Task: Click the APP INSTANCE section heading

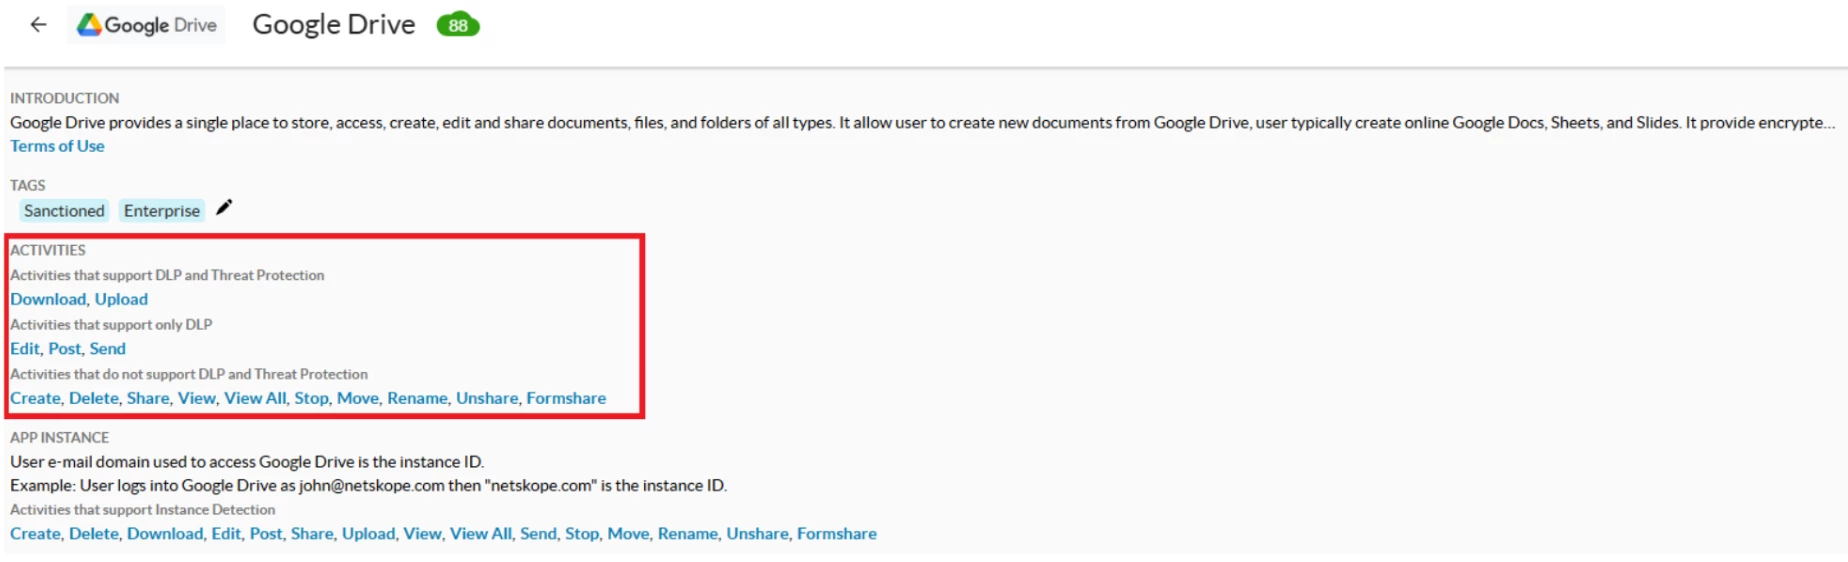Action: [x=60, y=438]
